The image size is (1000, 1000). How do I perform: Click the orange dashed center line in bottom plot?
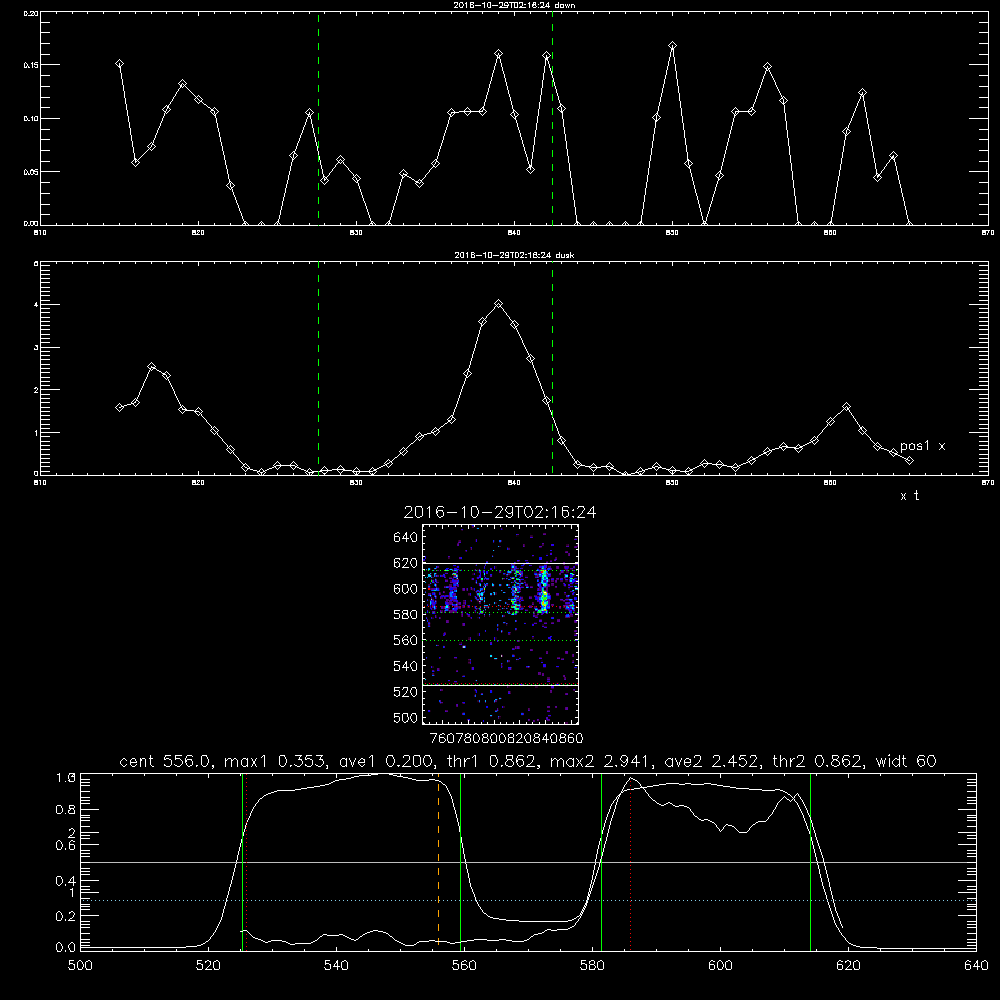point(438,861)
